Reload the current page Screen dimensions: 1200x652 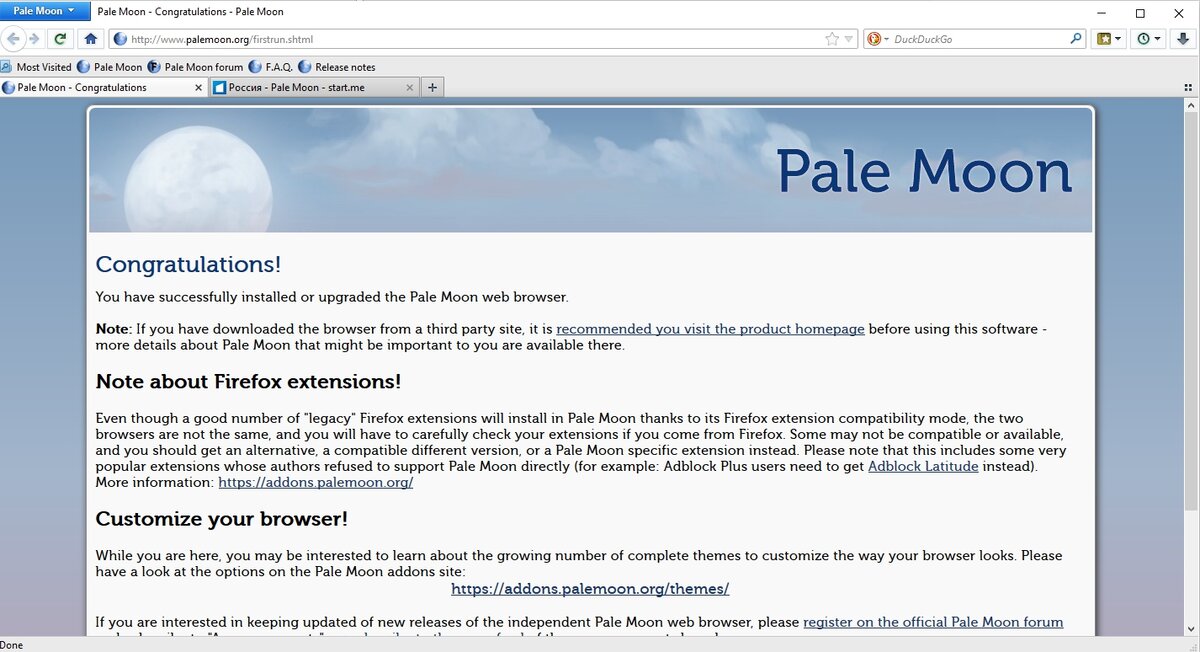click(x=60, y=39)
